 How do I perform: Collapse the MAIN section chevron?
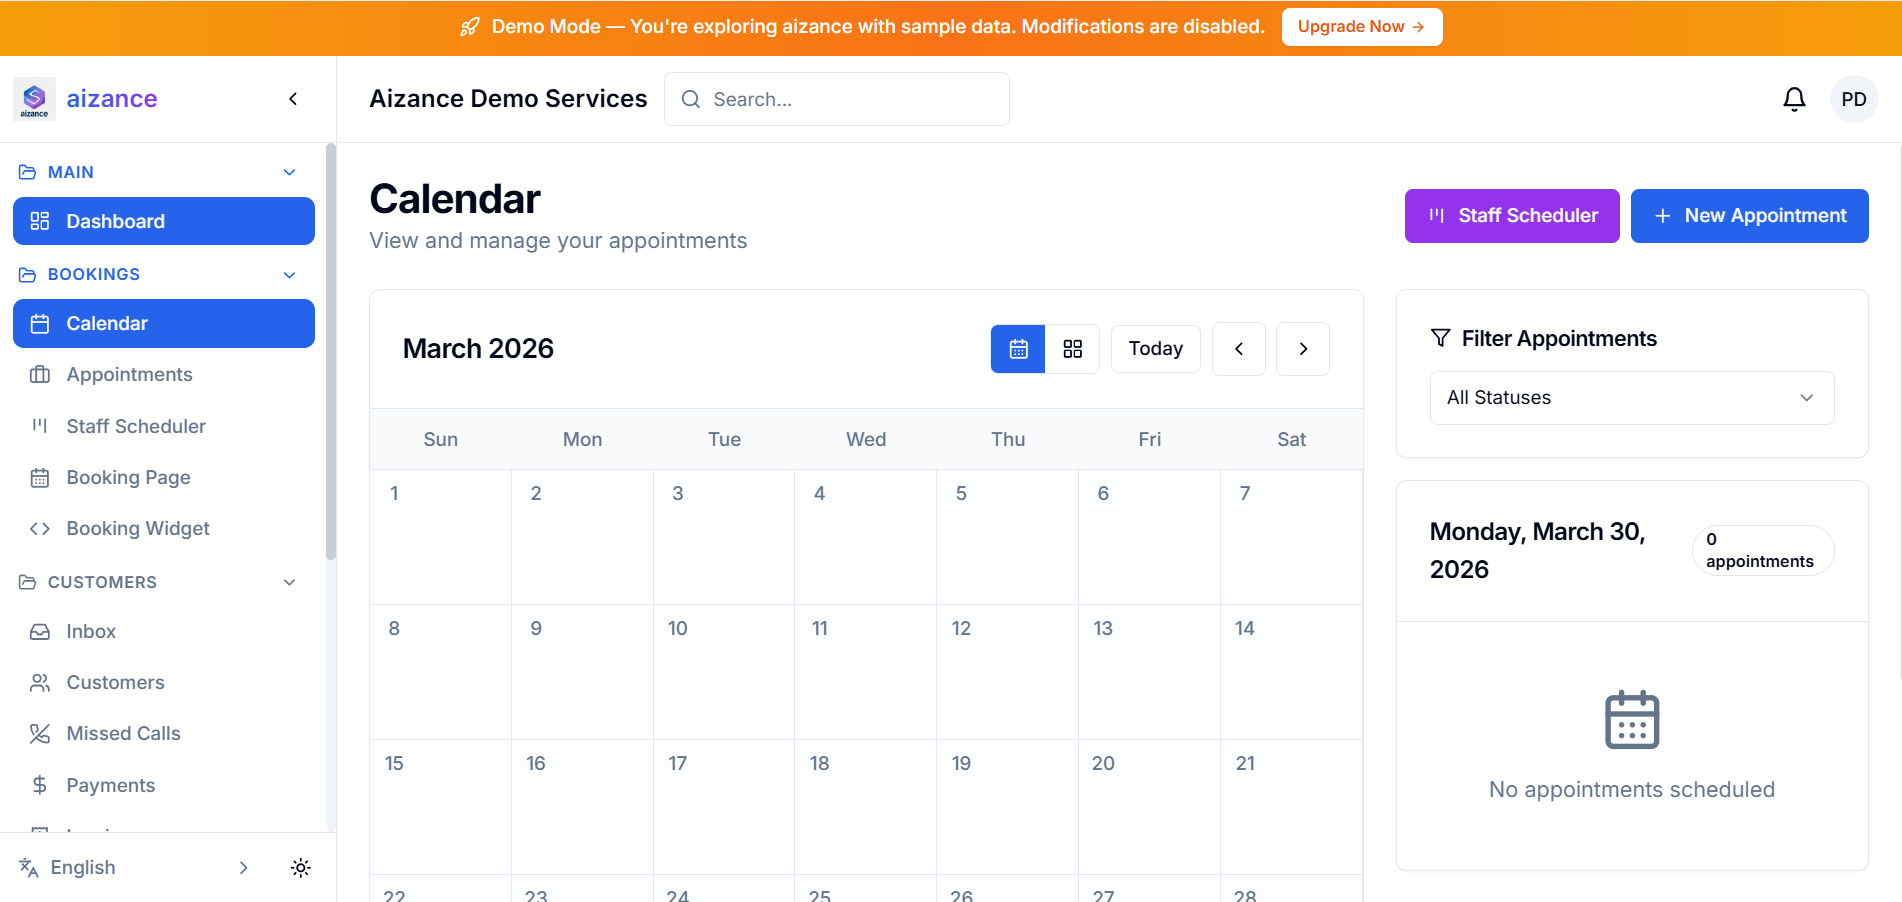(290, 172)
